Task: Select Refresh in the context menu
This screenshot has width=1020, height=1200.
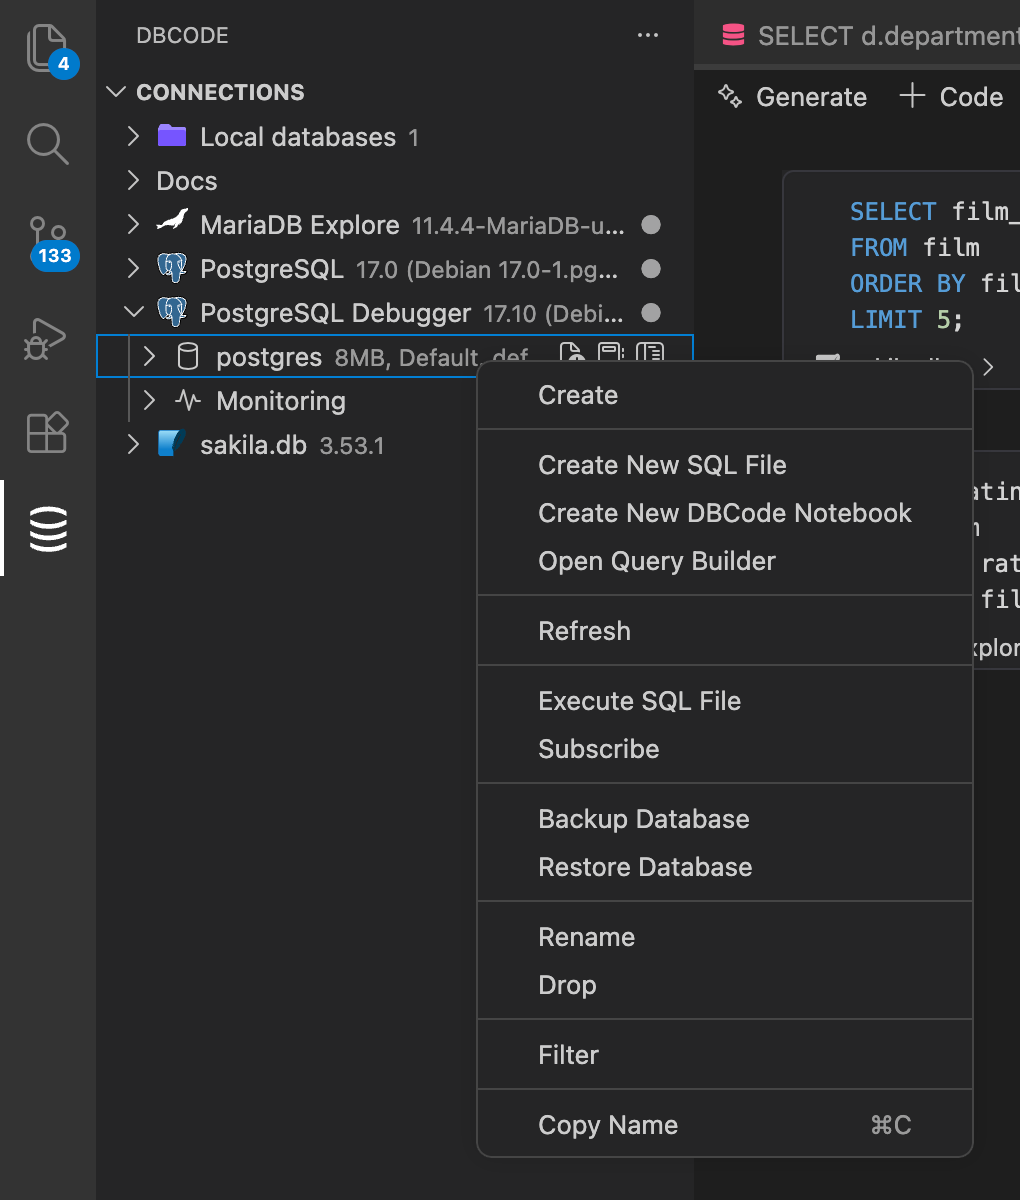Action: pos(725,631)
